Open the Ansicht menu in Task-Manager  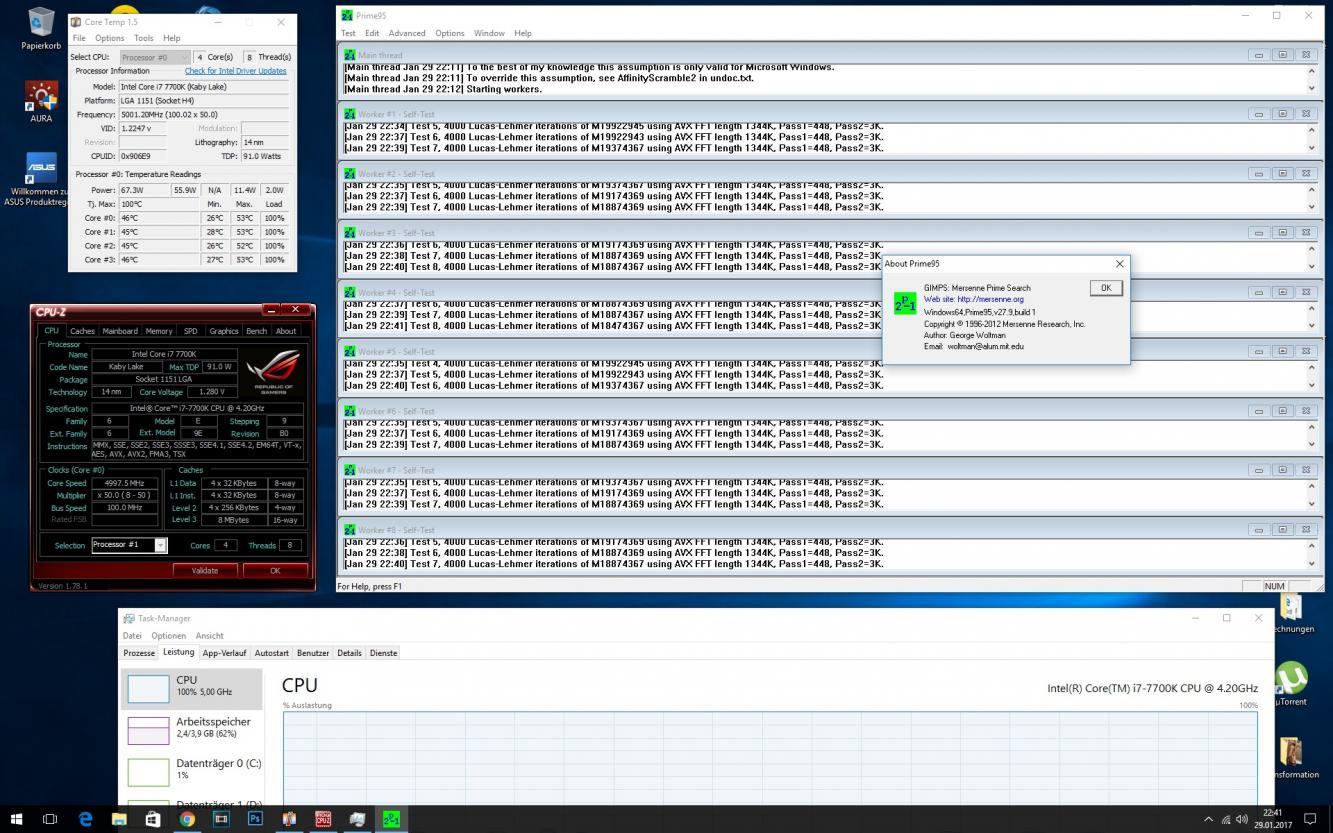[210, 635]
